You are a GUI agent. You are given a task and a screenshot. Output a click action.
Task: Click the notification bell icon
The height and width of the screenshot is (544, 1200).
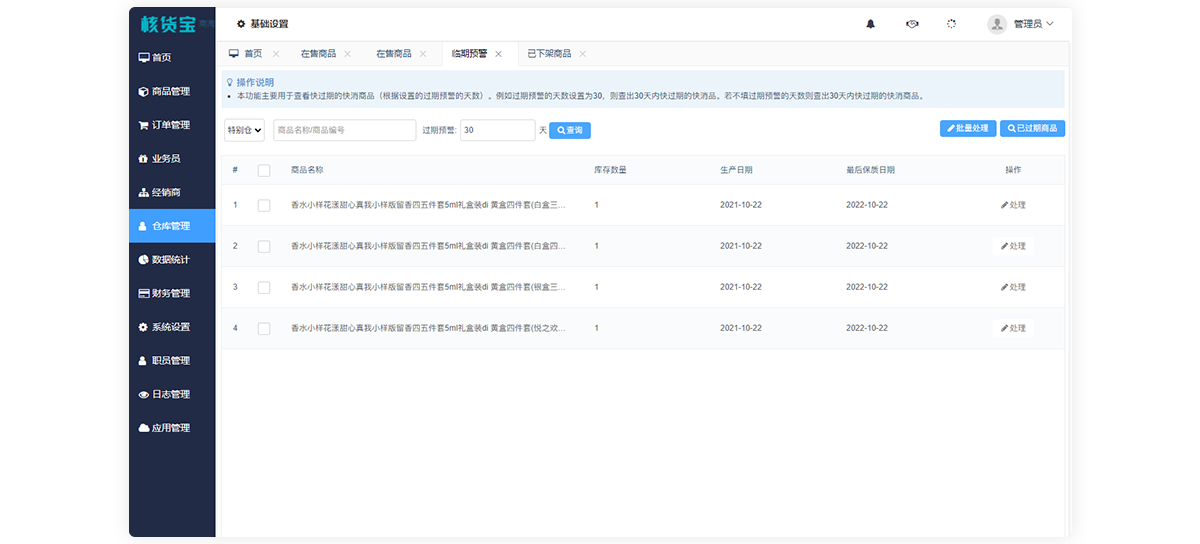click(870, 24)
